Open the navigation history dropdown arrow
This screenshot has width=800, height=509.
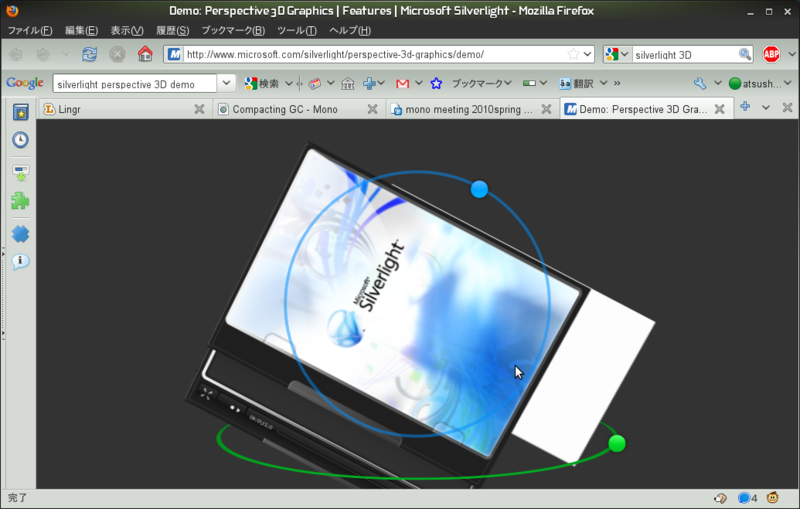point(66,54)
